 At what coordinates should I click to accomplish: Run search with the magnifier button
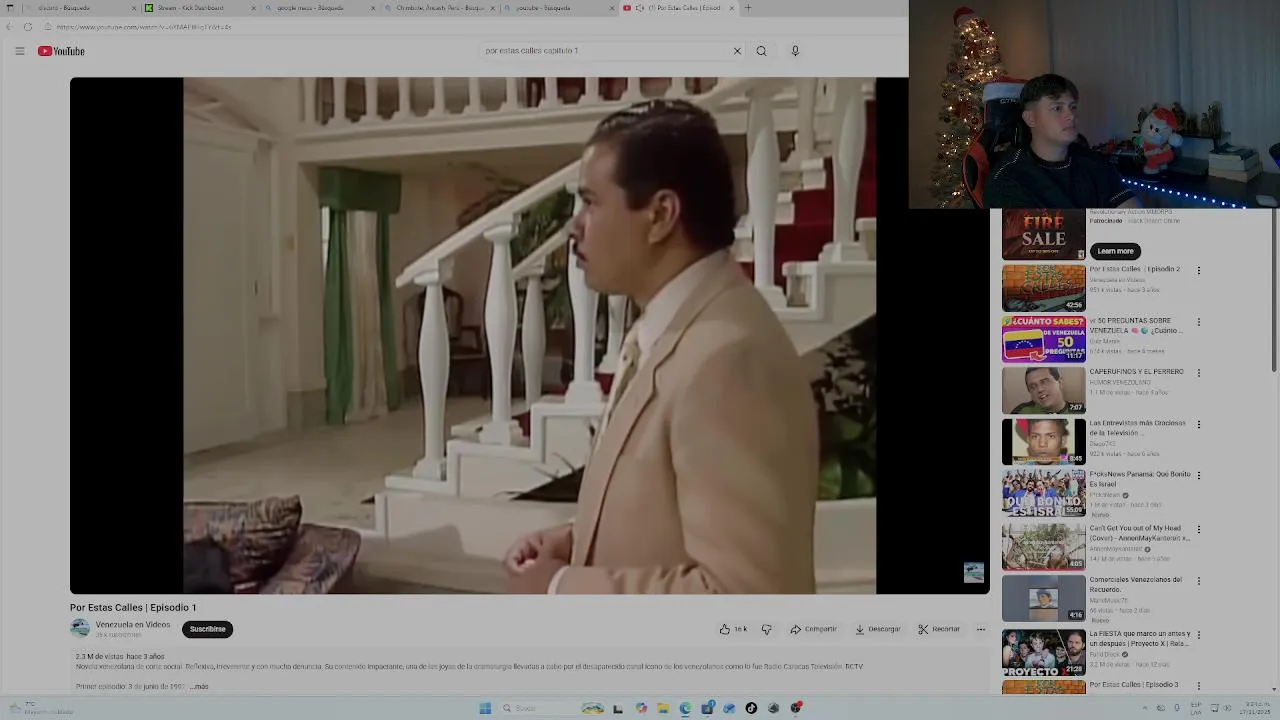[761, 51]
